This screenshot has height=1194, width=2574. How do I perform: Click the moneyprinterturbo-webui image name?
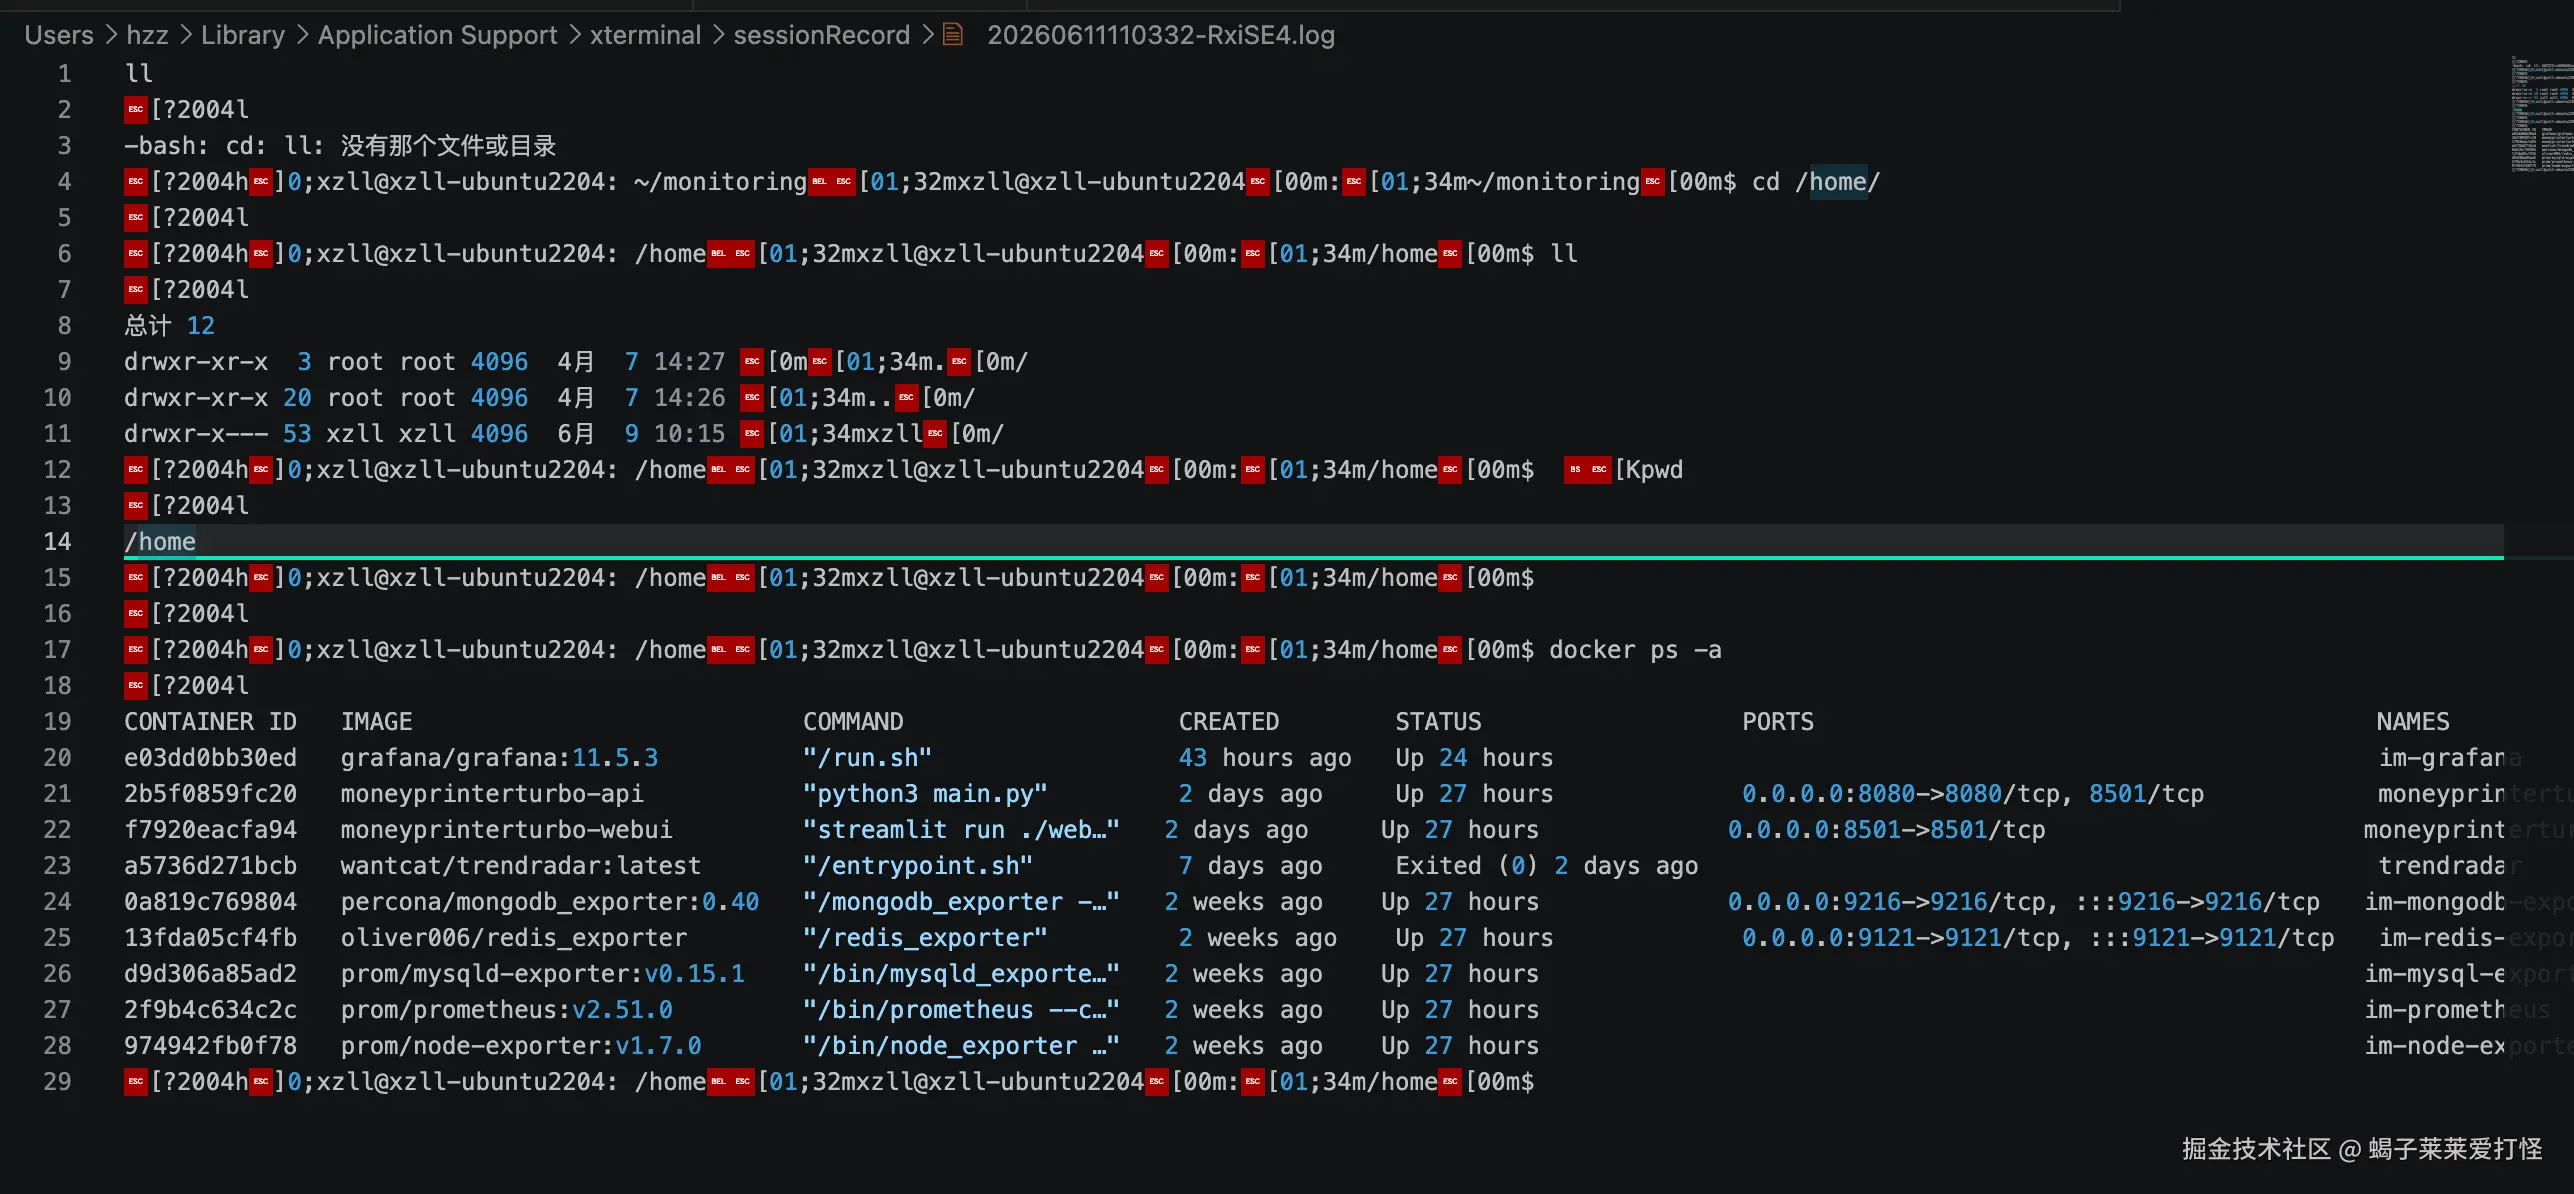tap(507, 830)
